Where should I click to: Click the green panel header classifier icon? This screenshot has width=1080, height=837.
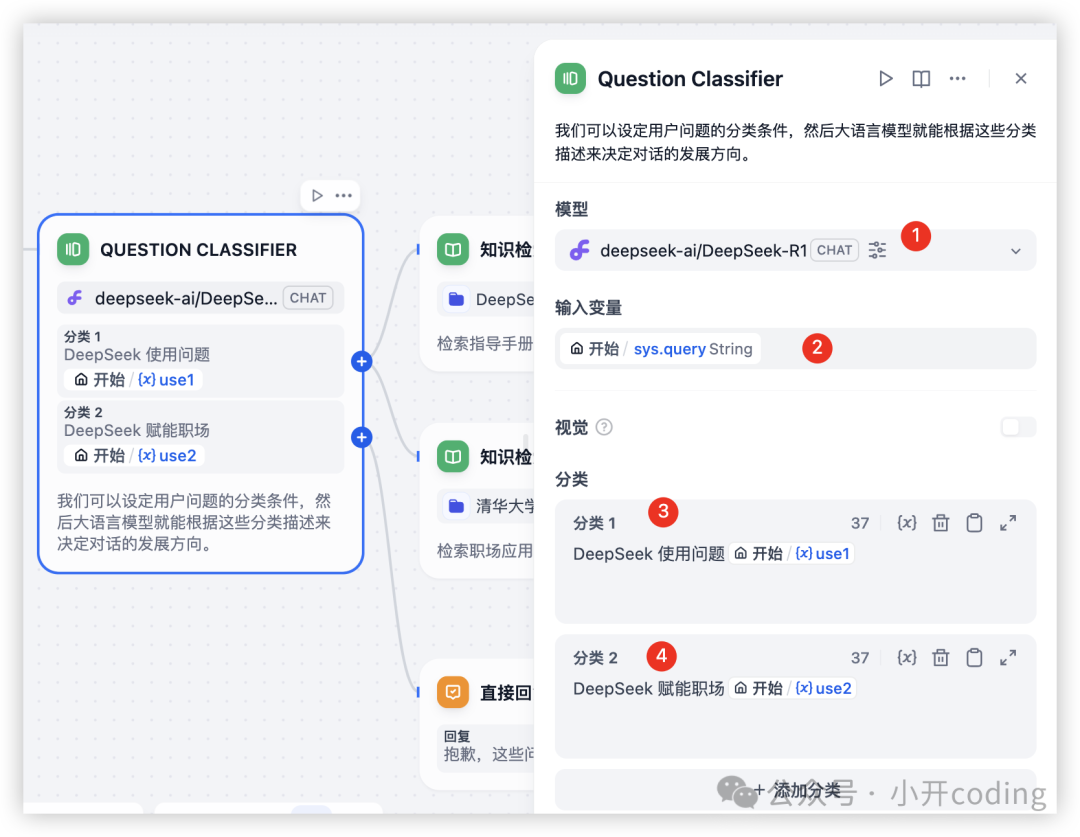click(570, 79)
